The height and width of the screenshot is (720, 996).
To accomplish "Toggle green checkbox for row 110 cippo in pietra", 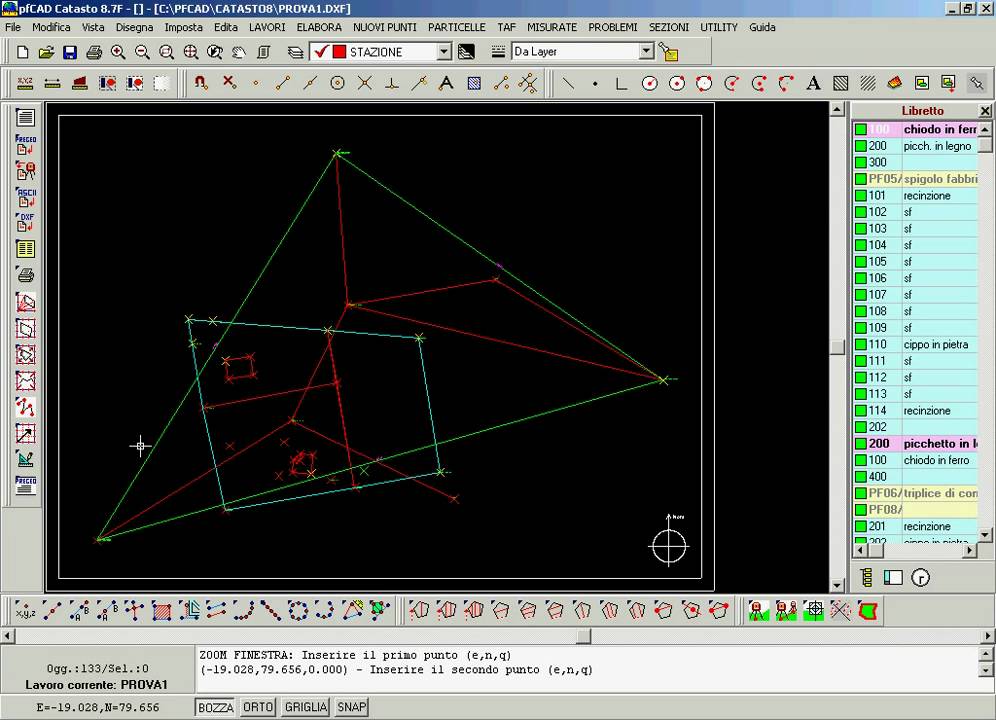I will 861,344.
